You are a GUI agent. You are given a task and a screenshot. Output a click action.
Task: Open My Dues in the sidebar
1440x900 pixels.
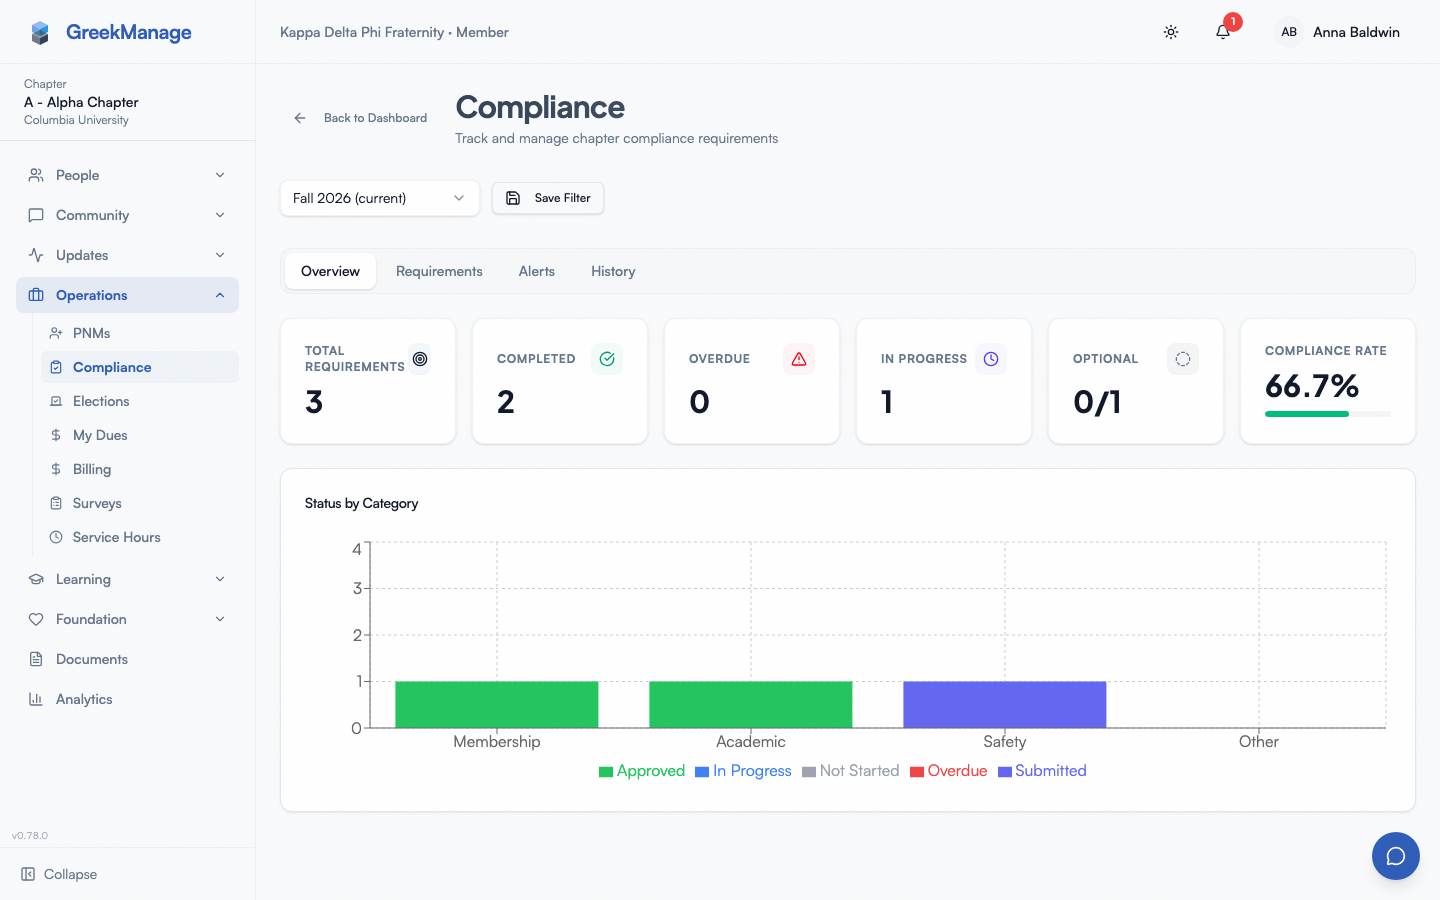[x=140, y=435]
